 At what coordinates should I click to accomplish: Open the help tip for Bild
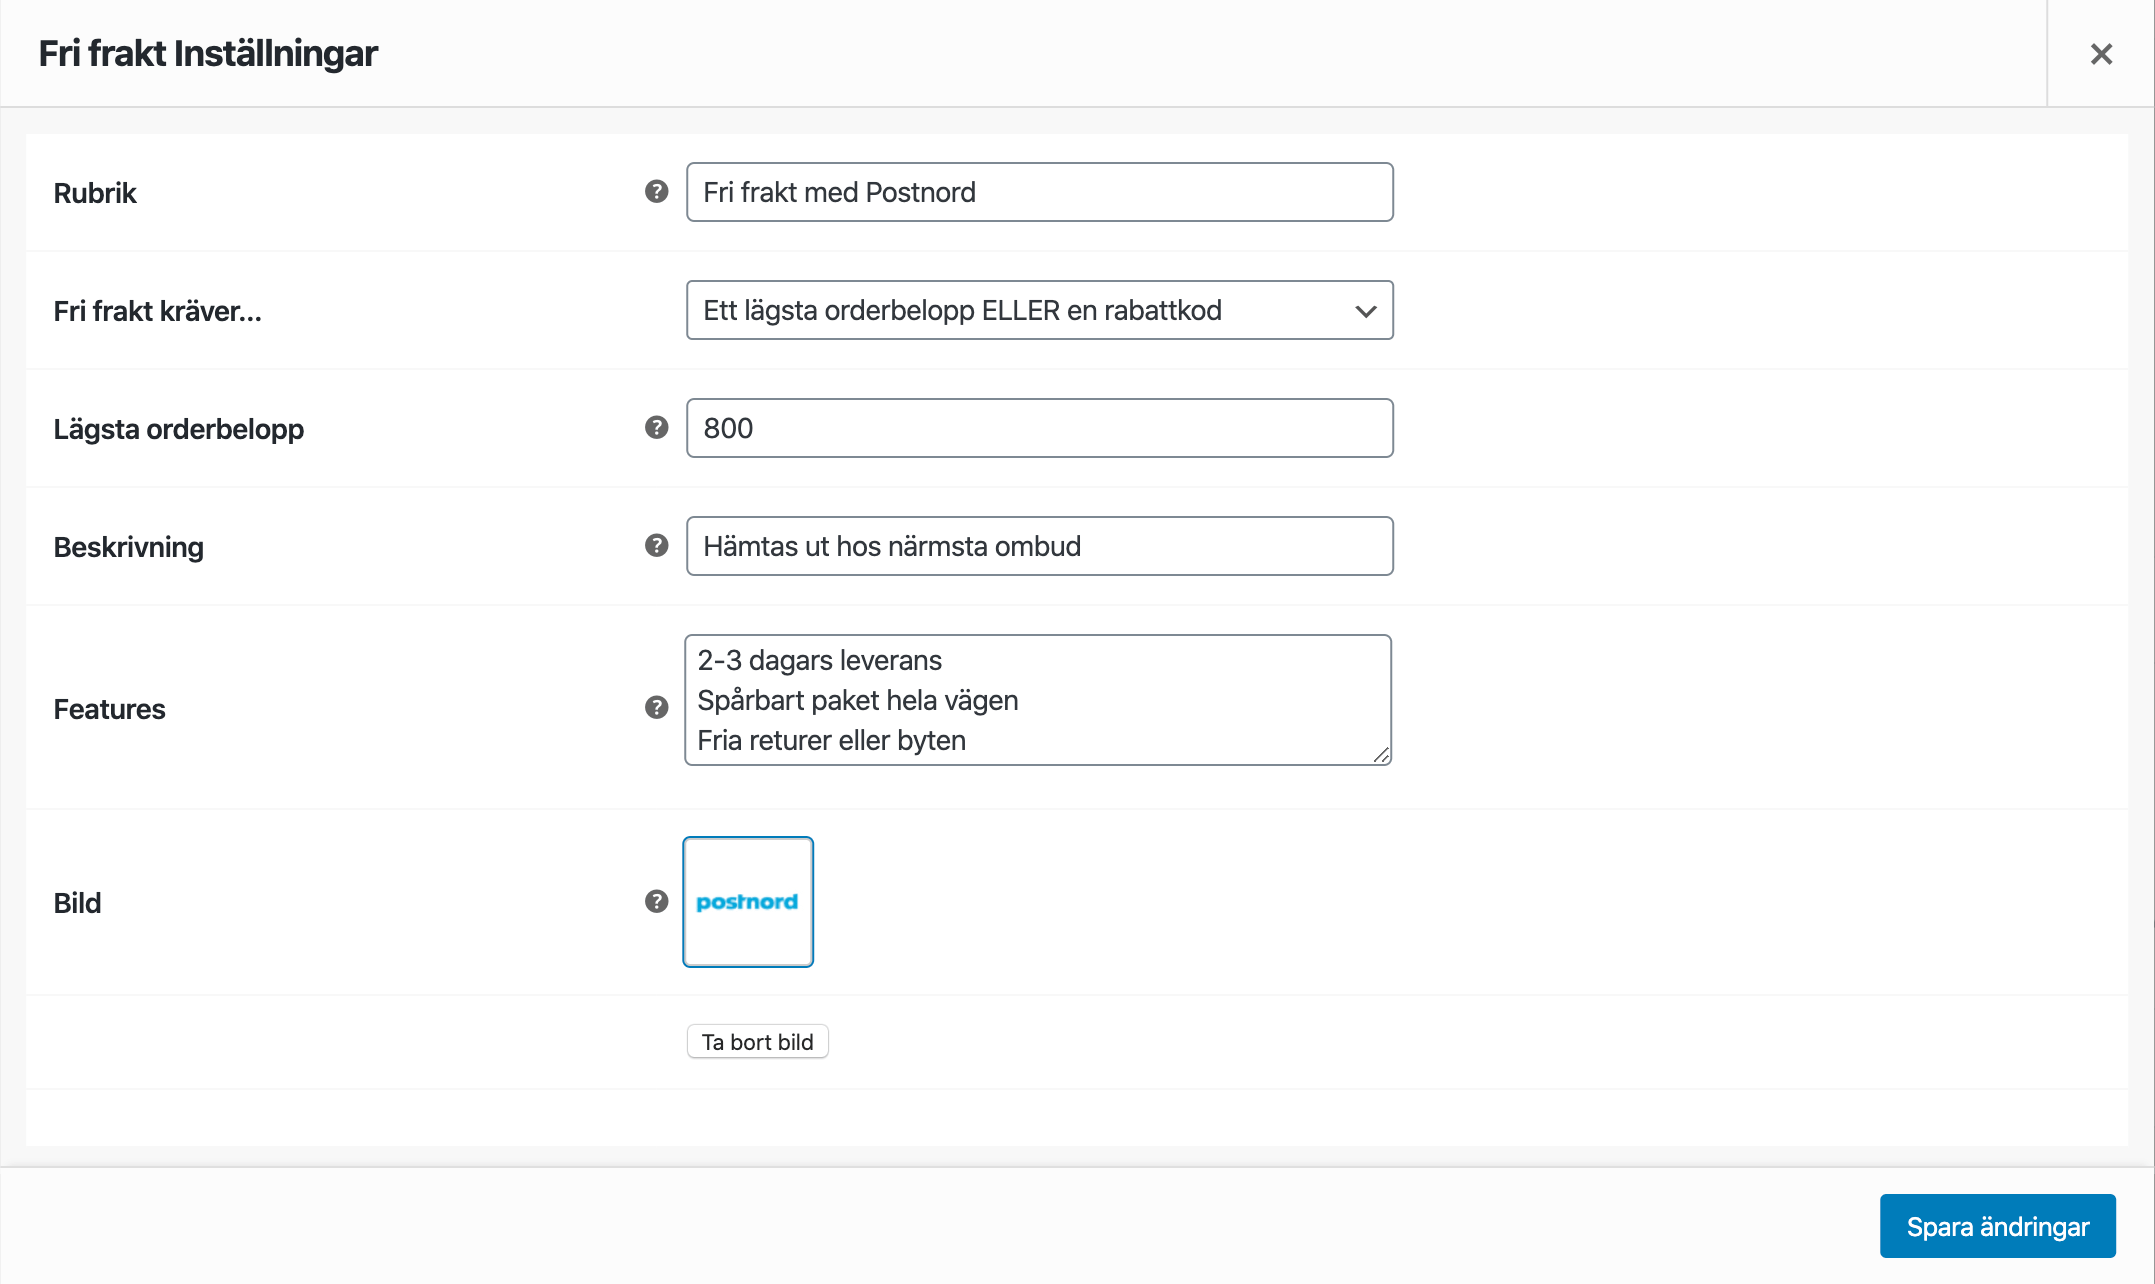656,901
